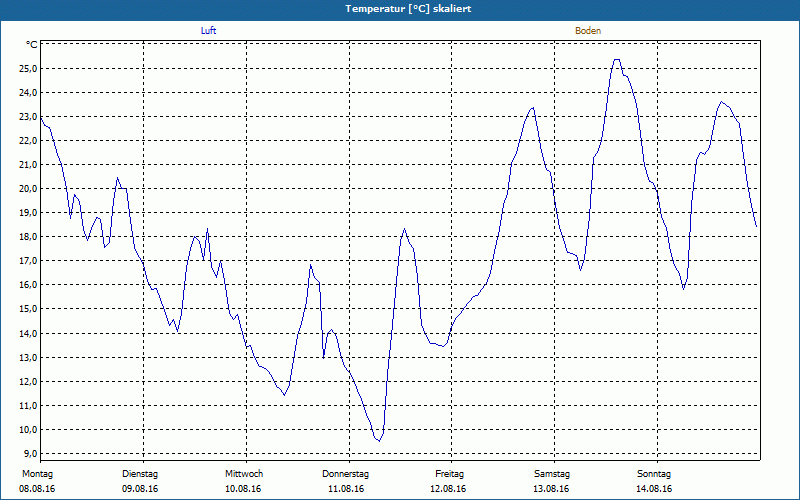Select the 20,0 y-axis label

click(x=29, y=188)
